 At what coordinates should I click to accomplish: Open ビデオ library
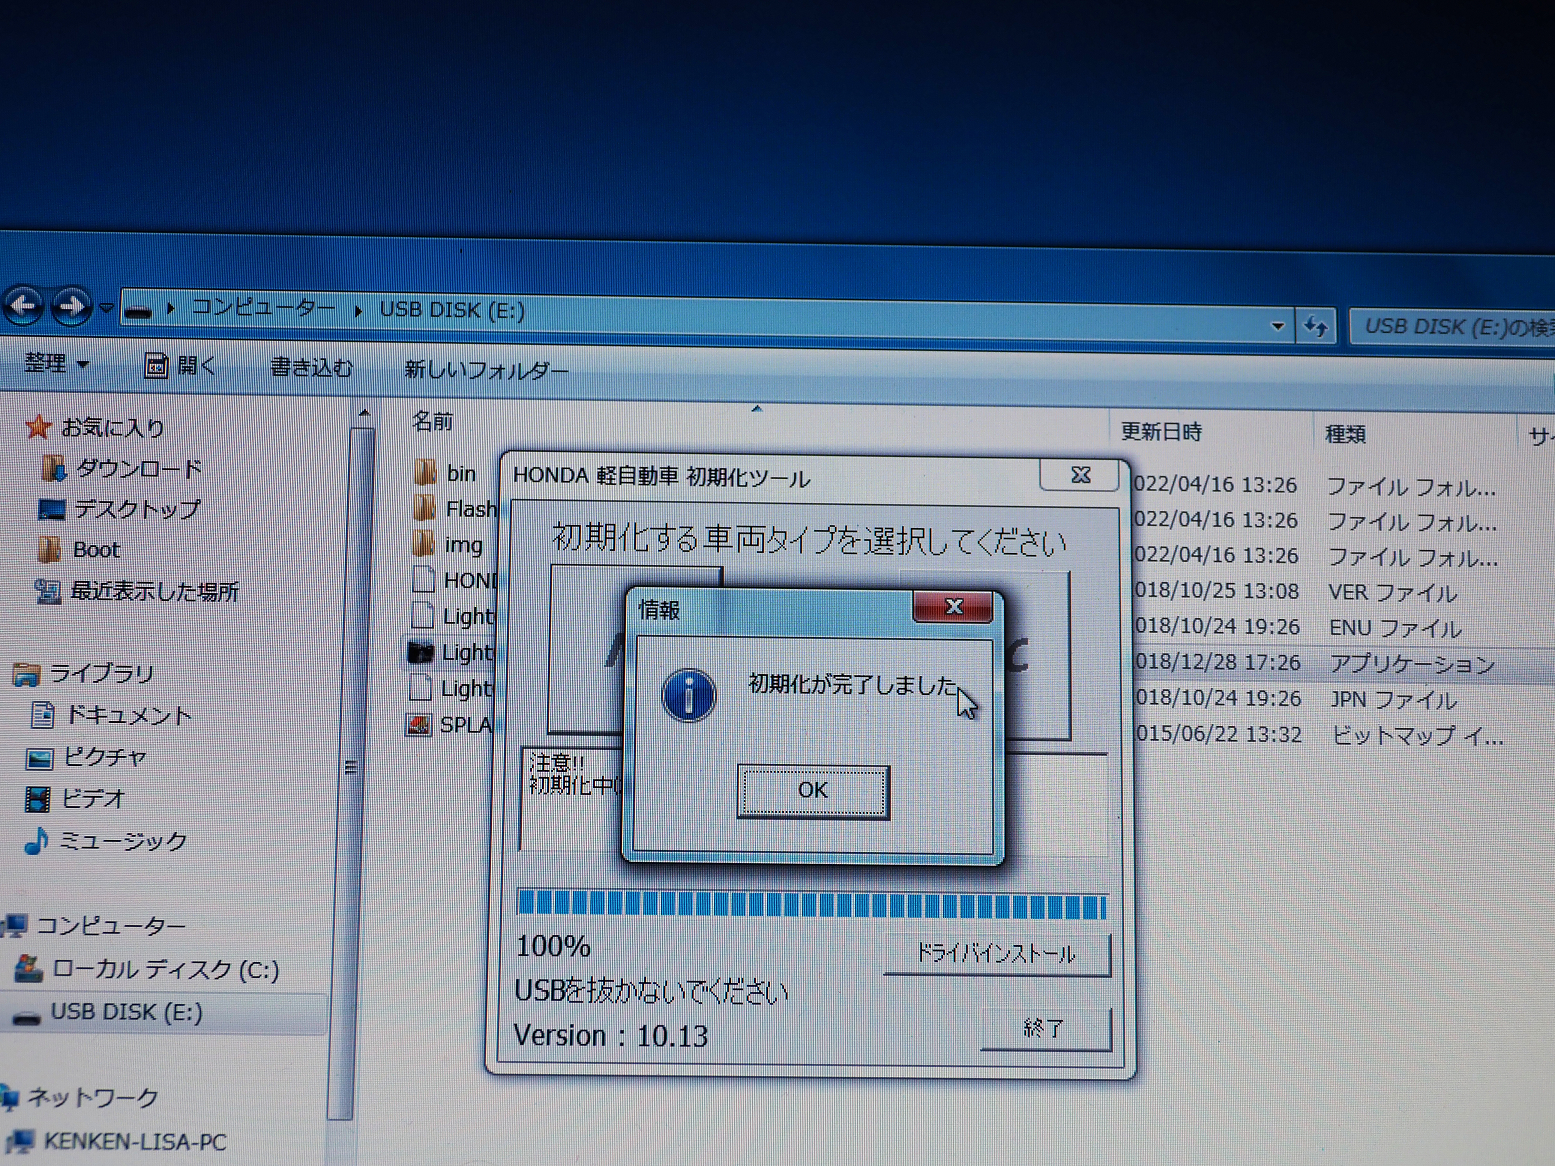pyautogui.click(x=93, y=798)
